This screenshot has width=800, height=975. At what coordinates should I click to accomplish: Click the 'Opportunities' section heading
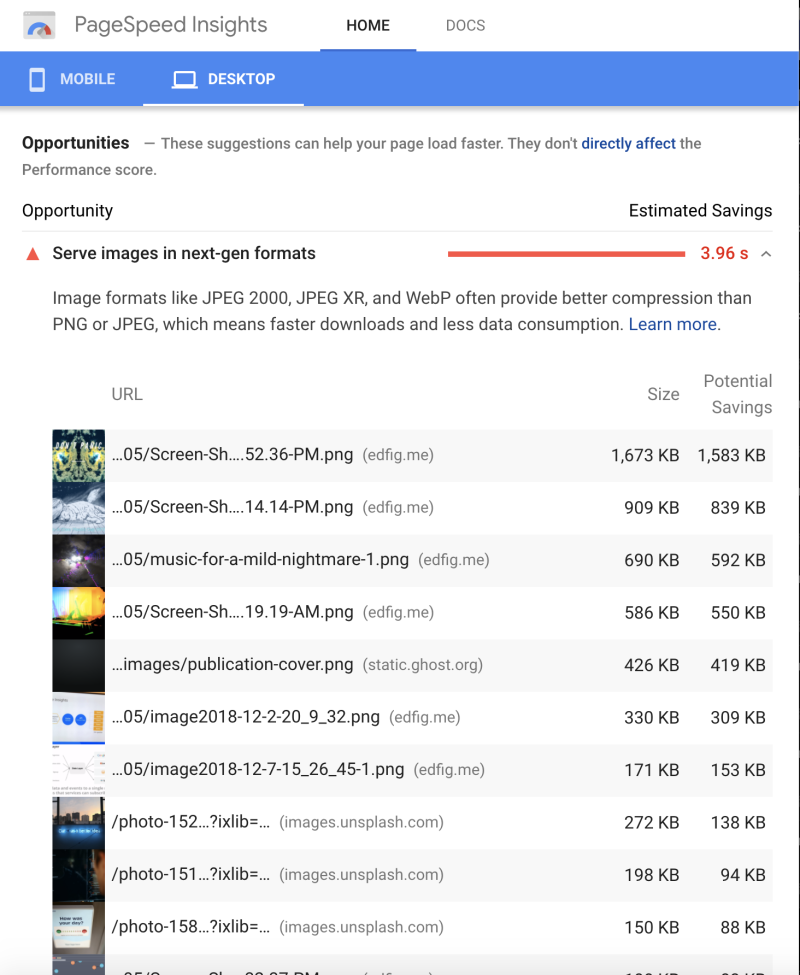tap(75, 143)
